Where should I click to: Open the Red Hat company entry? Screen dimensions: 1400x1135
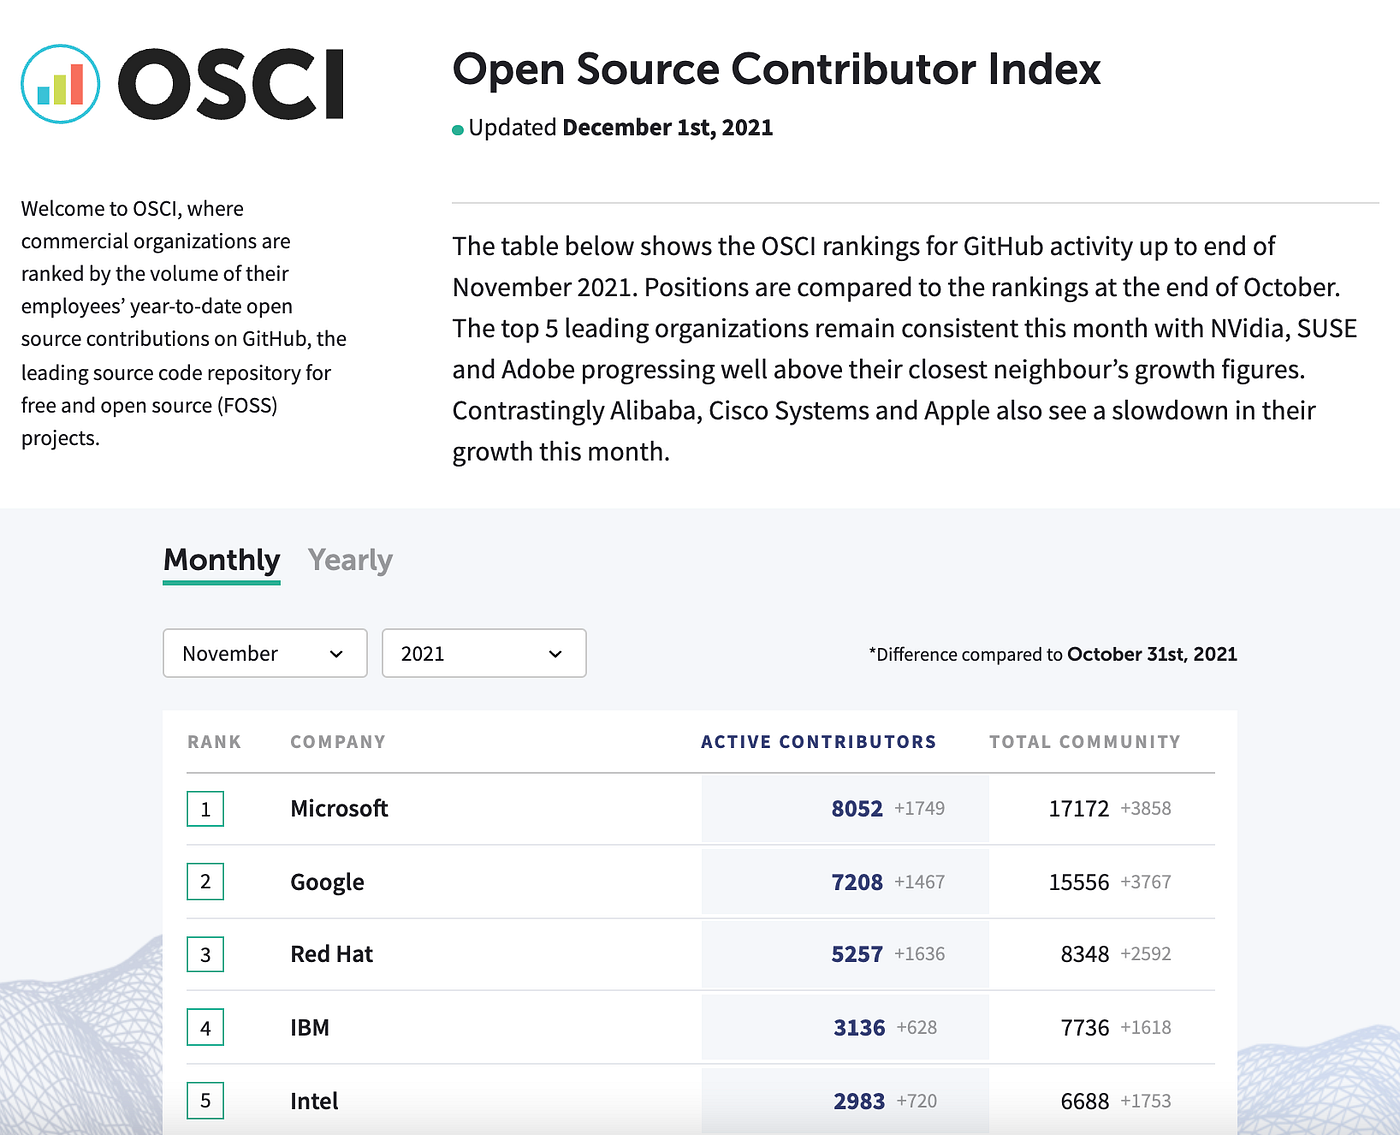click(x=331, y=955)
